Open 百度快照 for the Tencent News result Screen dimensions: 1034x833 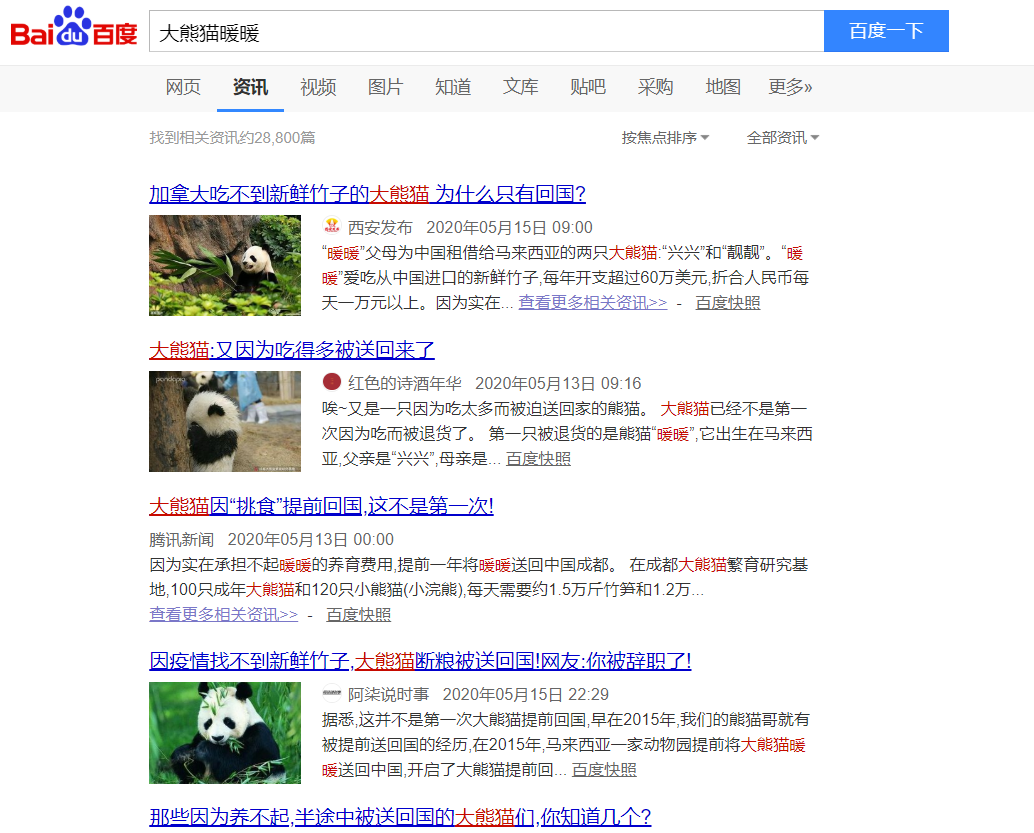(x=358, y=614)
